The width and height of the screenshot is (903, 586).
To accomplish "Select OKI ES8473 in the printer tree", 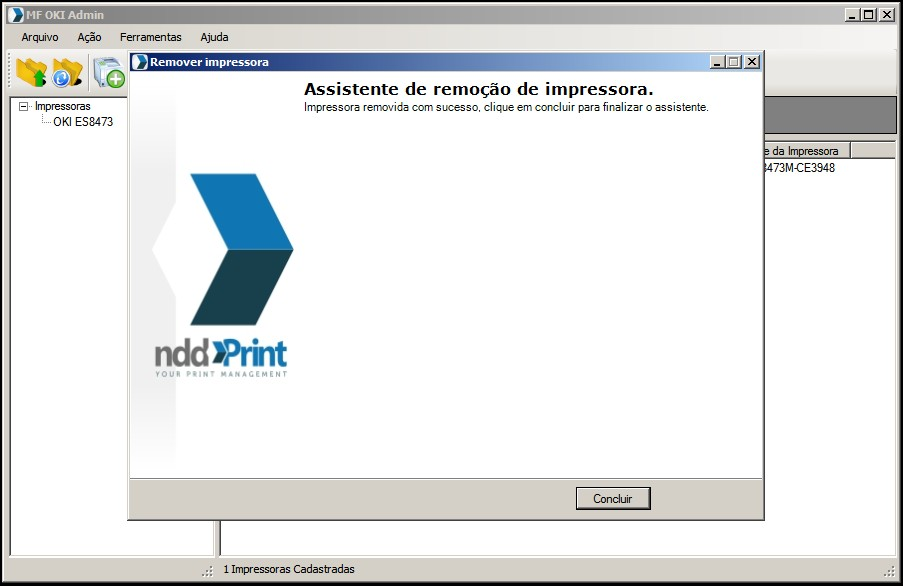I will coord(83,122).
